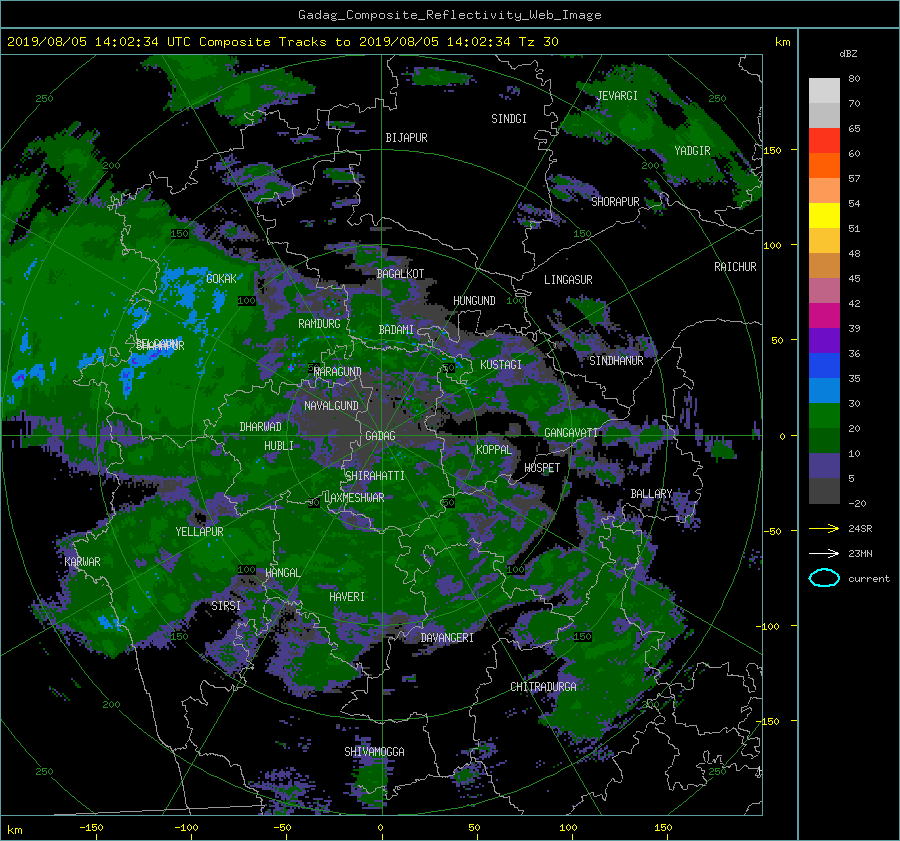This screenshot has height=841, width=900.
Task: Click the SHIRAHATTI city label
Action: [x=375, y=476]
